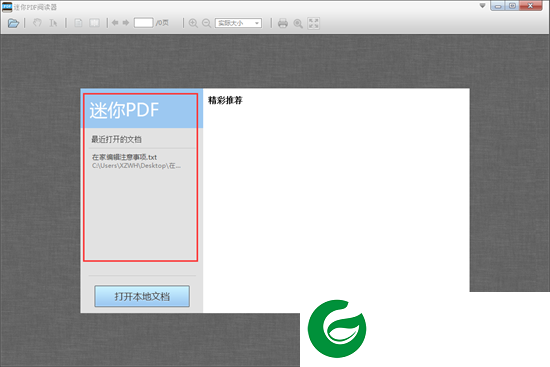Click the 打开本地文档 button
Image resolution: width=550 pixels, height=367 pixels.
[142, 296]
